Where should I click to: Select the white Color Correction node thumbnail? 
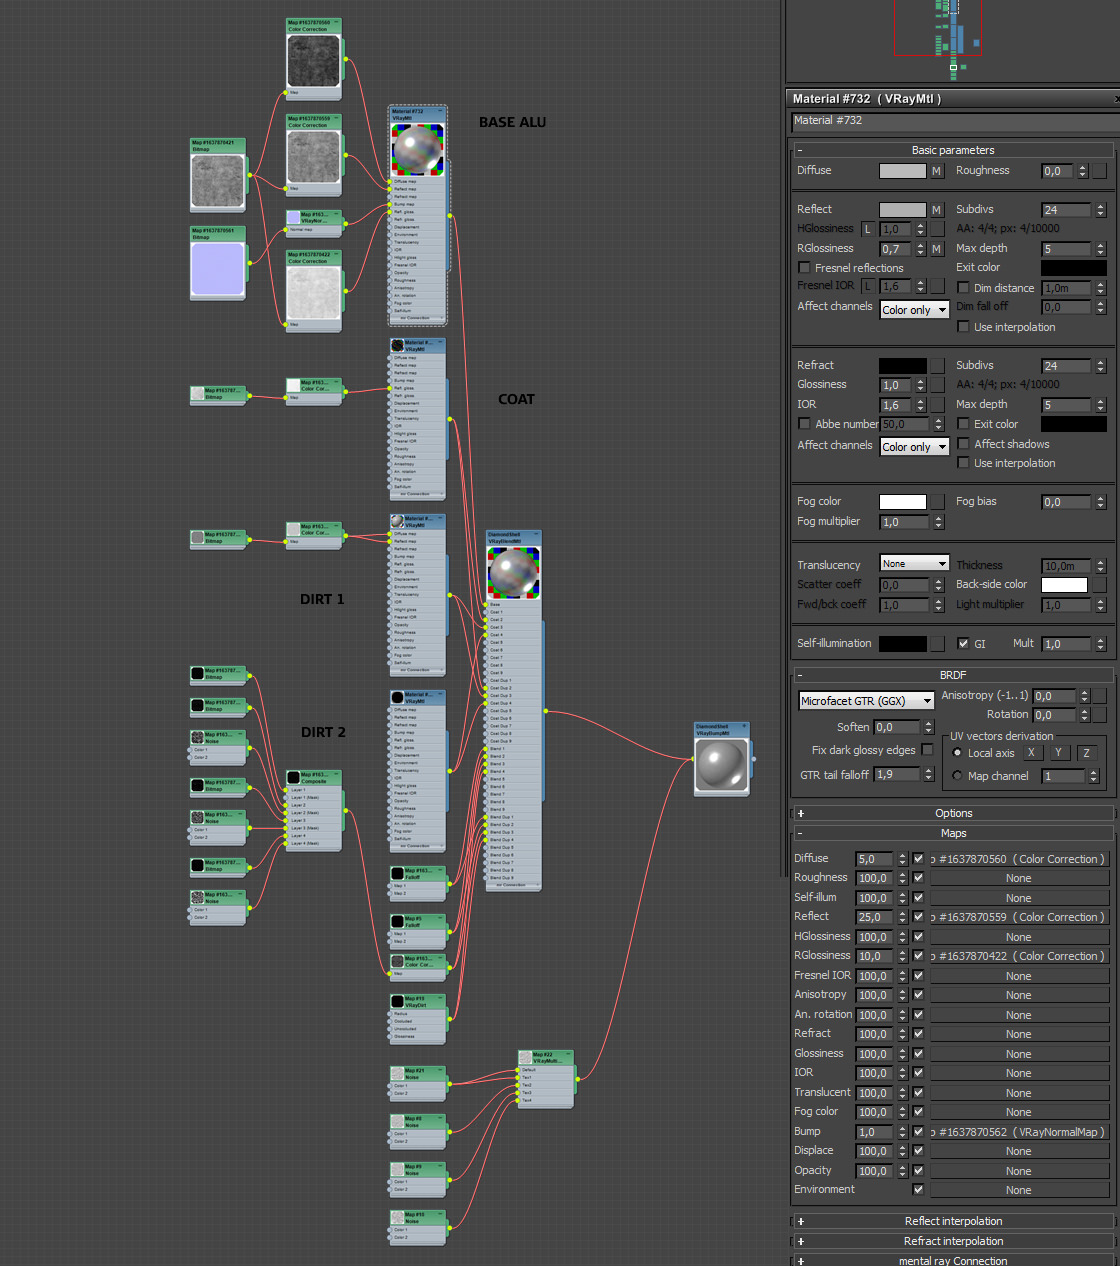[x=313, y=292]
